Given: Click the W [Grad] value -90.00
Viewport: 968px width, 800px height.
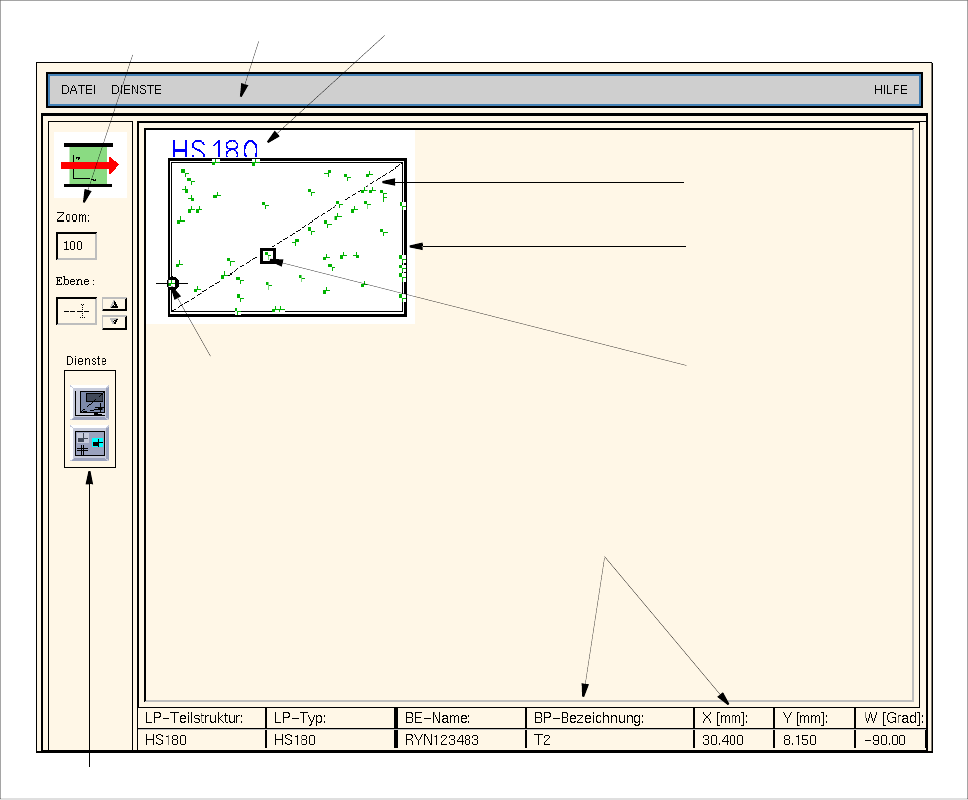Looking at the screenshot, I should pyautogui.click(x=888, y=740).
